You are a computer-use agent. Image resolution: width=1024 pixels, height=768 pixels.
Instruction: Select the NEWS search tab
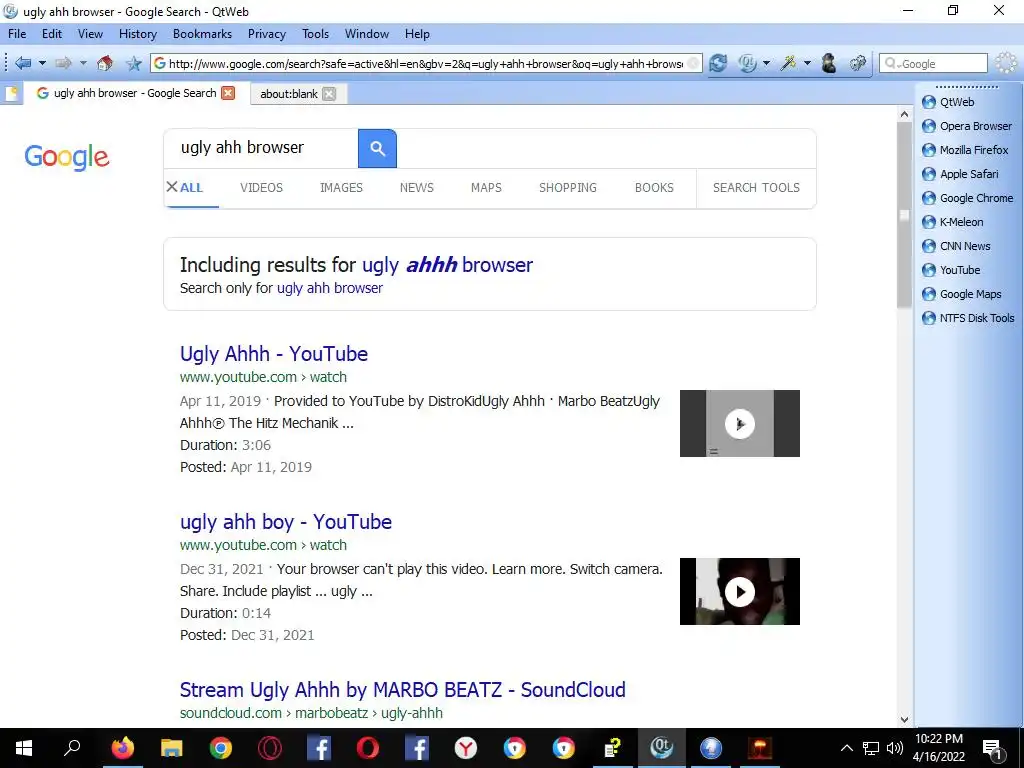click(x=417, y=187)
